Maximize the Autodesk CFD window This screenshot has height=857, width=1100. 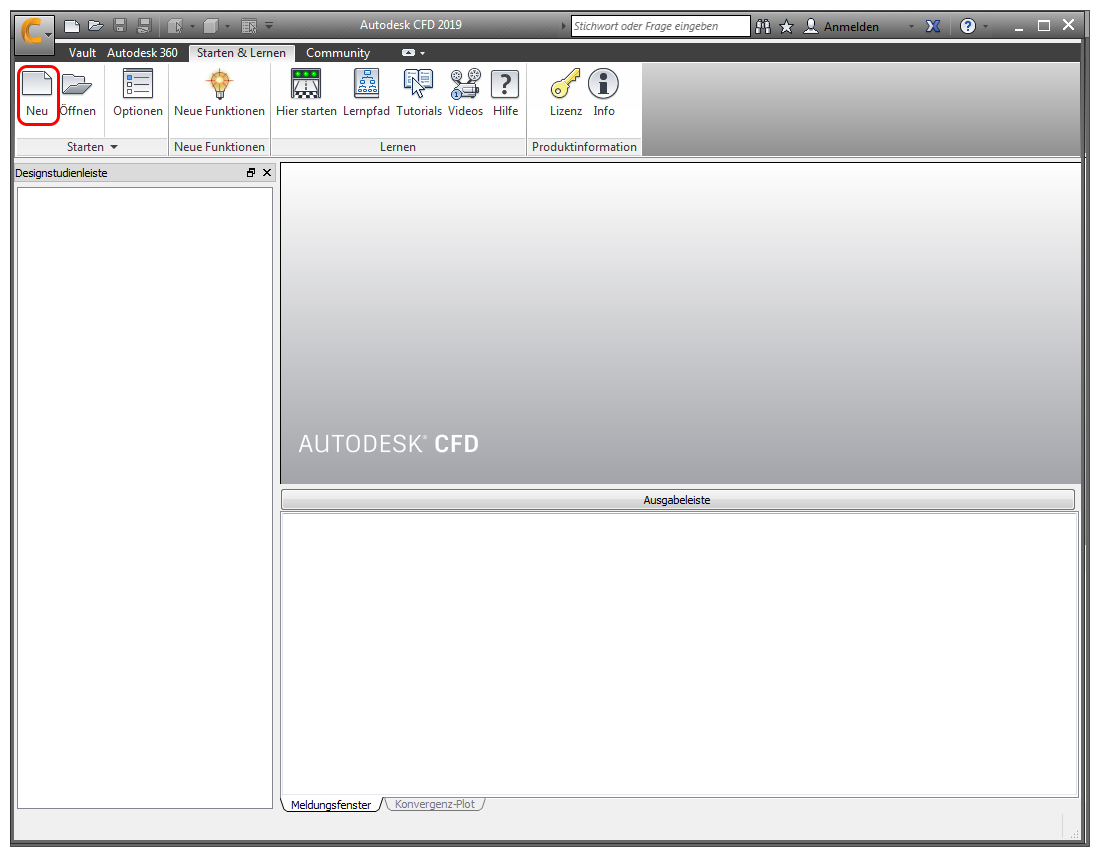1044,26
